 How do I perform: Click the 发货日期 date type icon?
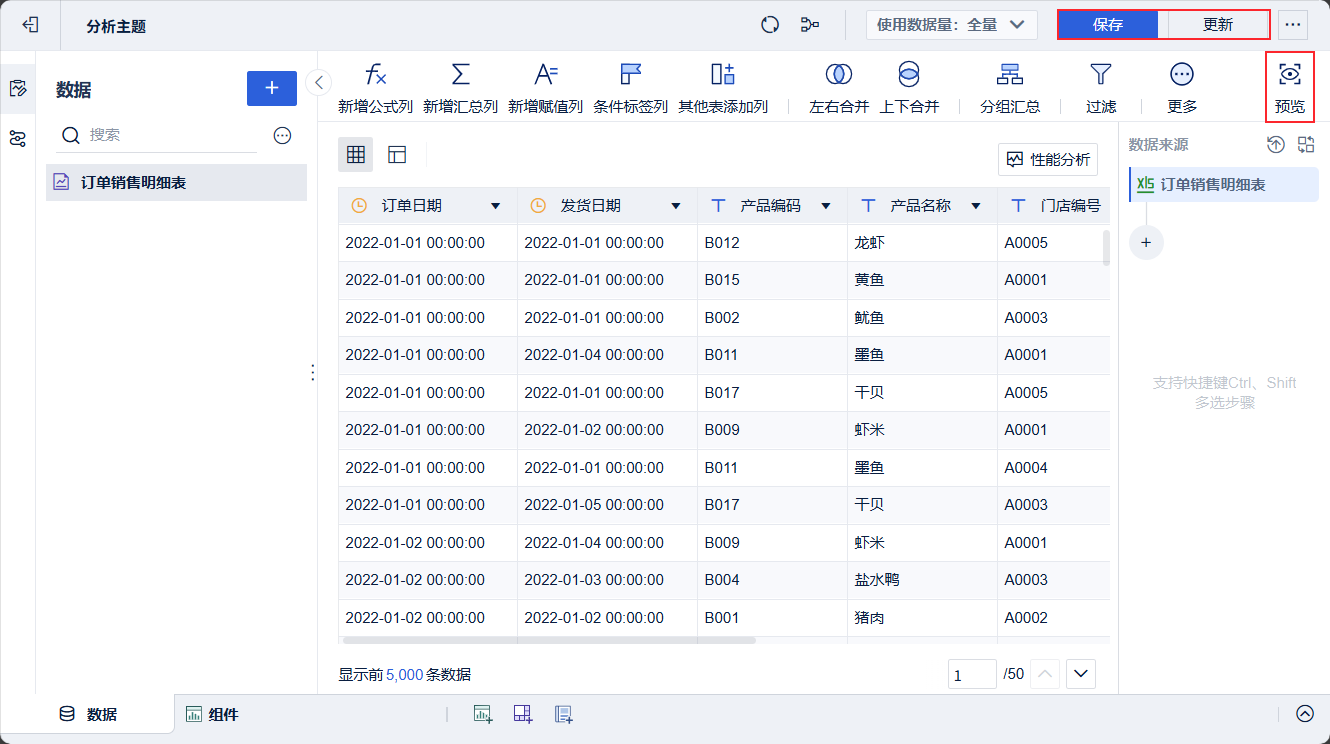(538, 206)
